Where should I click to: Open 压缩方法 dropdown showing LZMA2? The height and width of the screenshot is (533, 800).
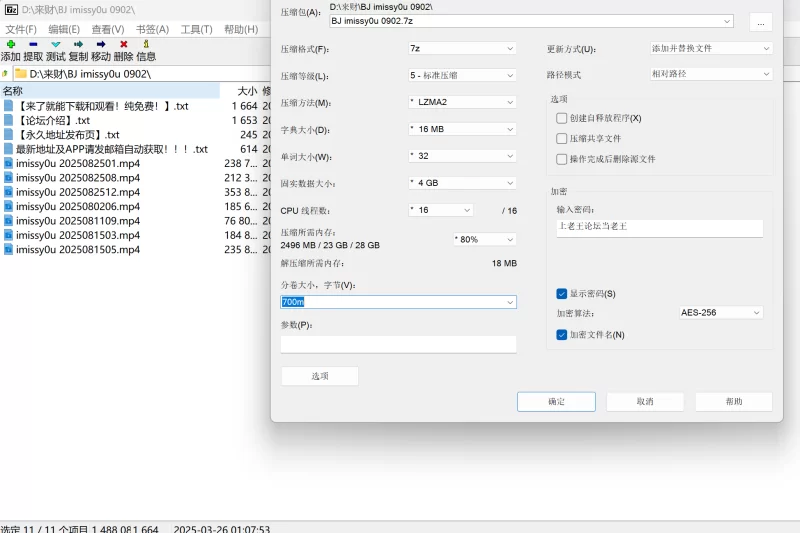pyautogui.click(x=462, y=102)
